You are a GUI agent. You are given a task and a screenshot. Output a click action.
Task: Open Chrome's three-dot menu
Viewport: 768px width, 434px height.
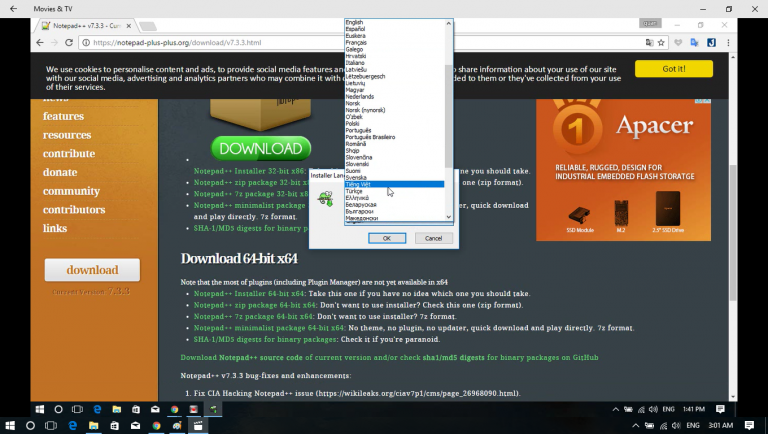point(728,43)
